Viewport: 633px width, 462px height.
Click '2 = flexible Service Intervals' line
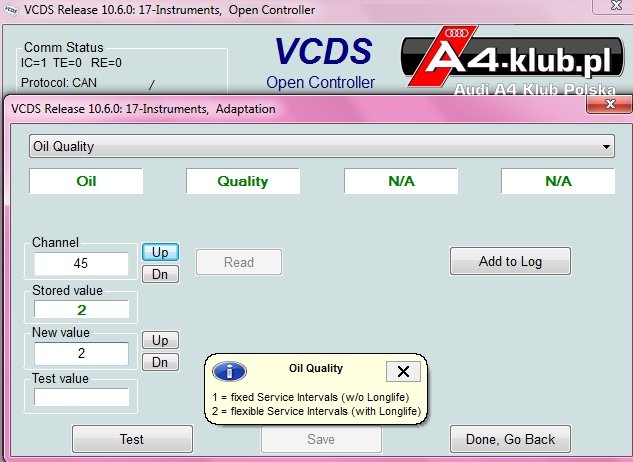(x=316, y=411)
